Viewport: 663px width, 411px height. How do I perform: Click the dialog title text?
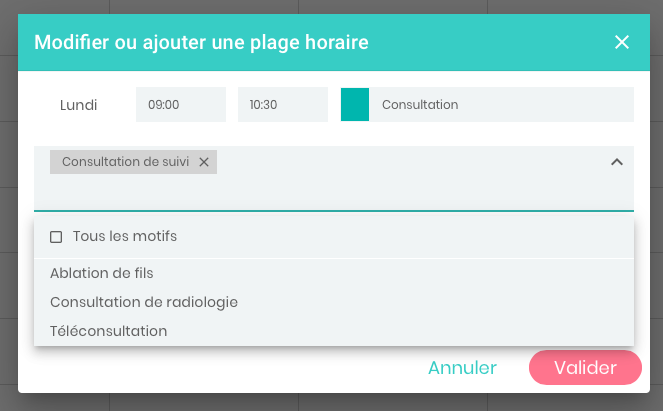pyautogui.click(x=201, y=42)
